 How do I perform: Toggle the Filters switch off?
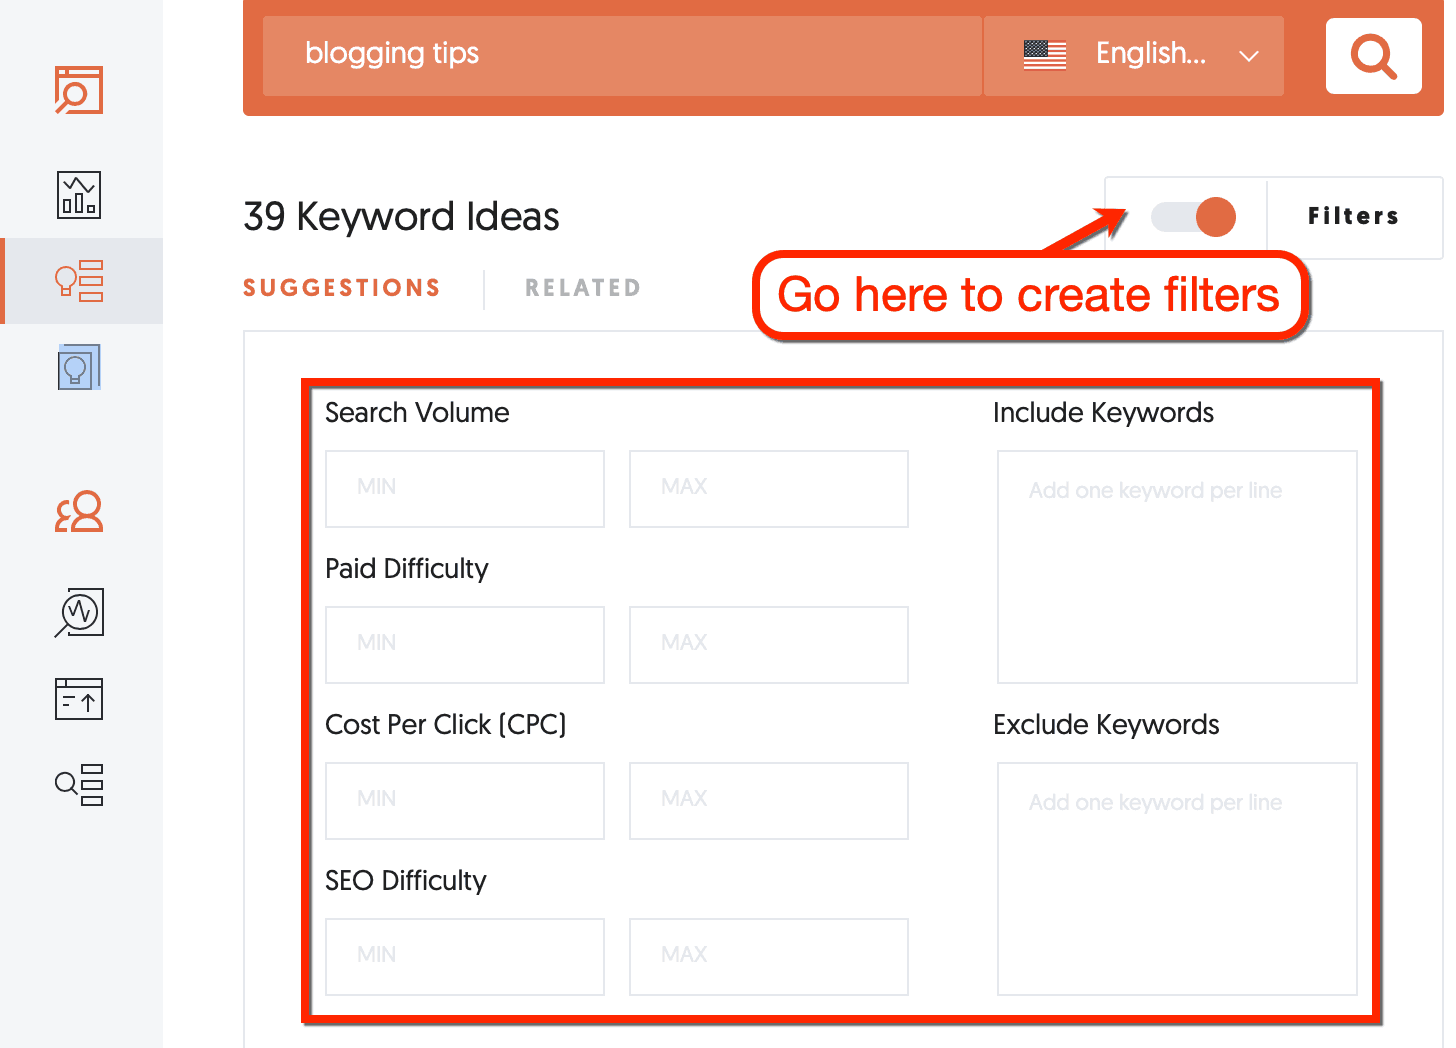(1193, 217)
